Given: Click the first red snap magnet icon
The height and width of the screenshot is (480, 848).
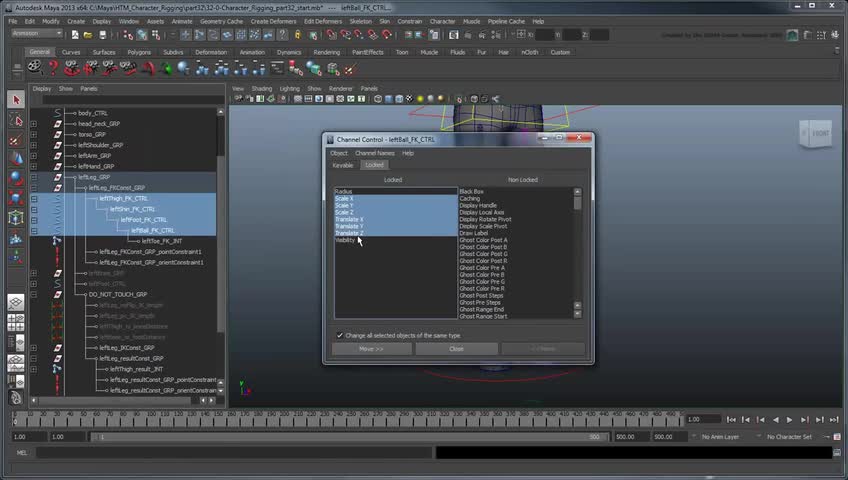Looking at the screenshot, I should (332, 35).
